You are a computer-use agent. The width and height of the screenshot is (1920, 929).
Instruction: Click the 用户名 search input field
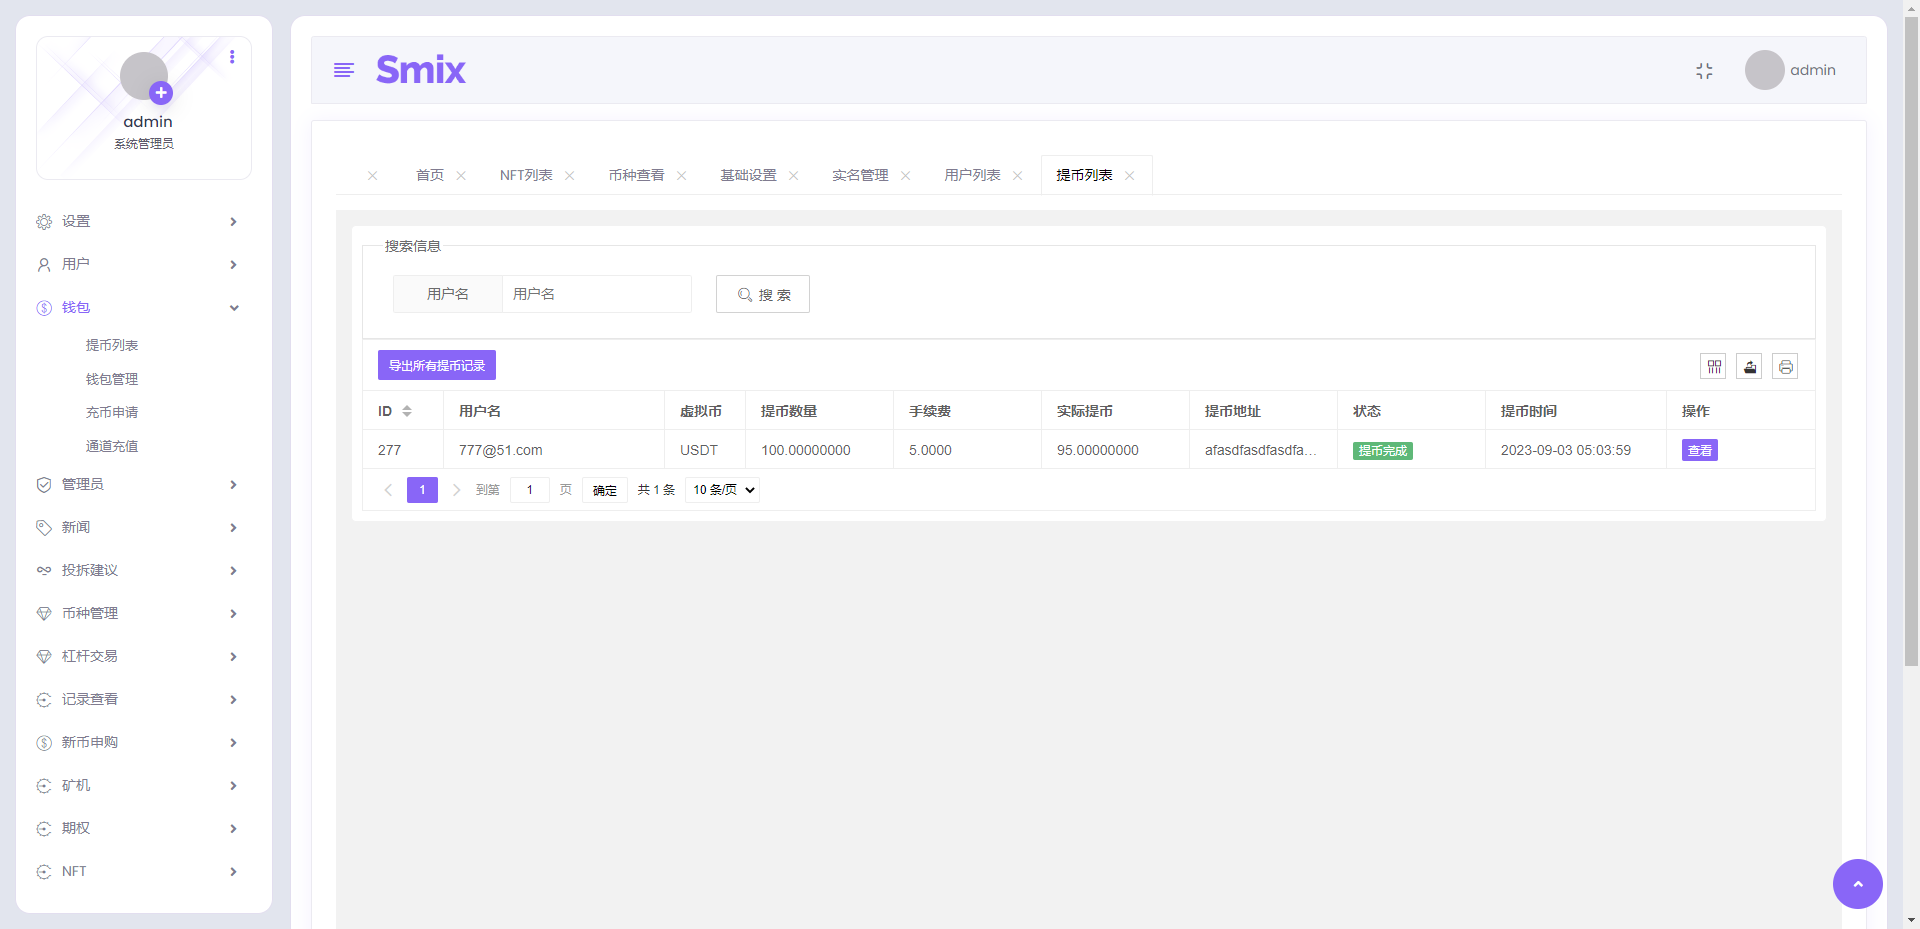coord(596,294)
